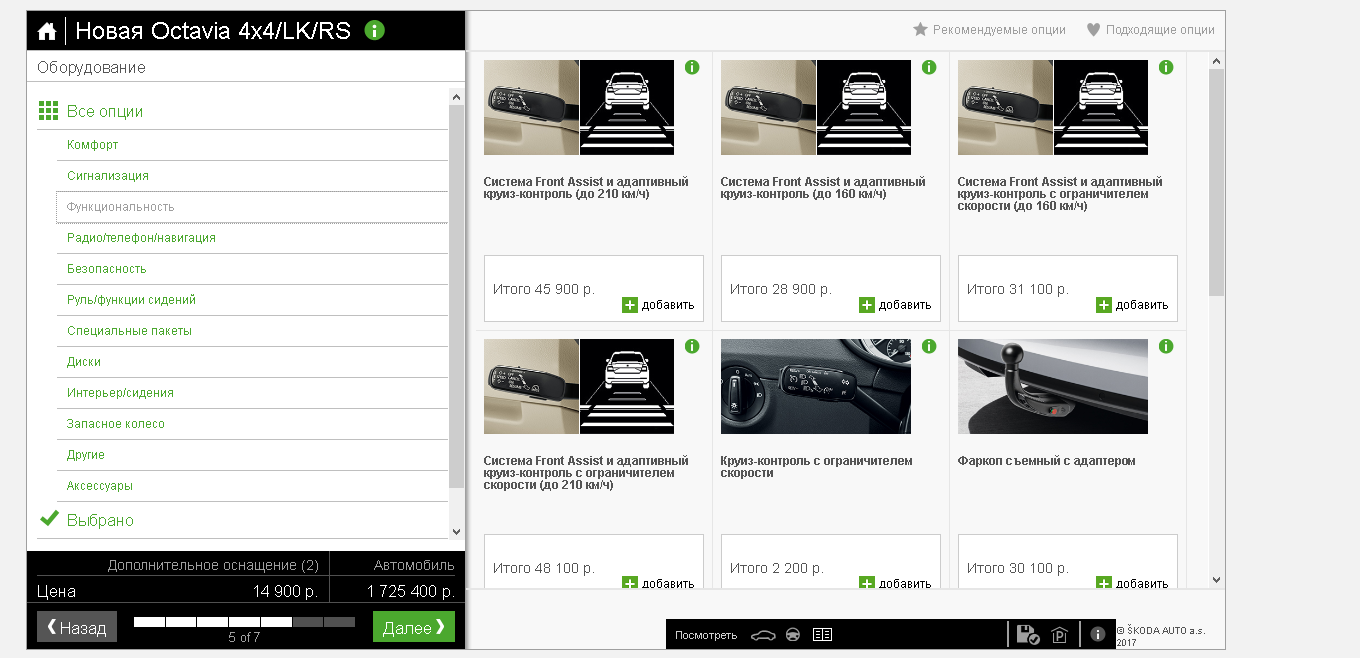Open Радио/телефон/навигация category
This screenshot has width=1360, height=658.
252,238
